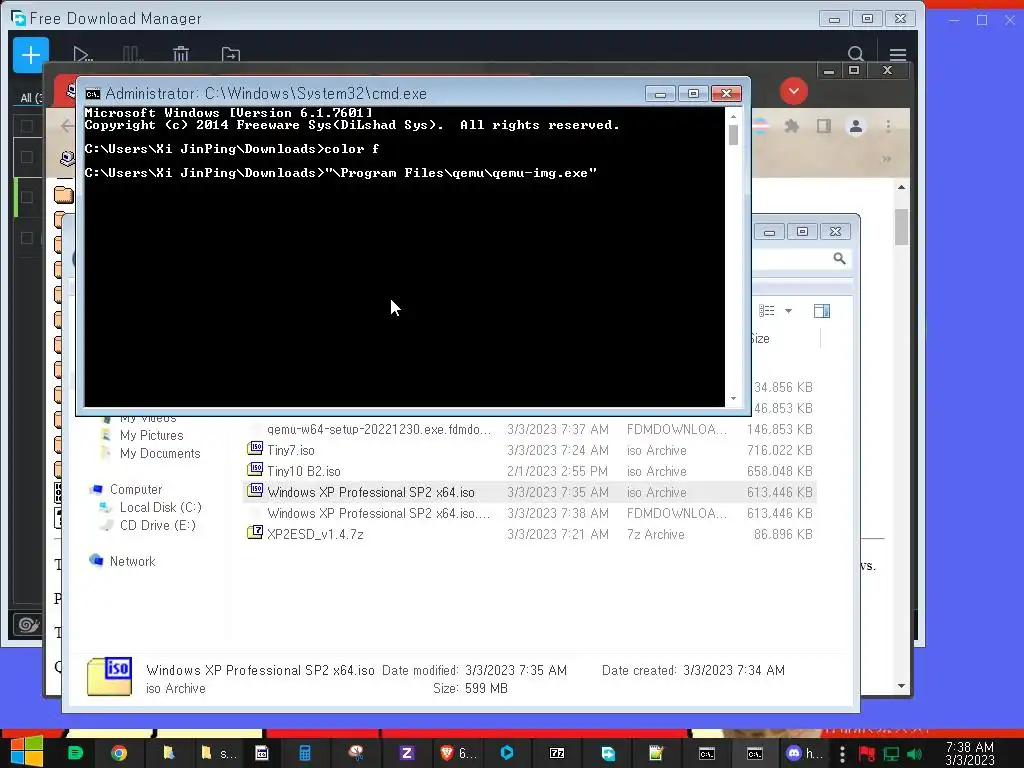1024x768 pixels.
Task: Open network icon in system tray
Action: tap(891, 754)
